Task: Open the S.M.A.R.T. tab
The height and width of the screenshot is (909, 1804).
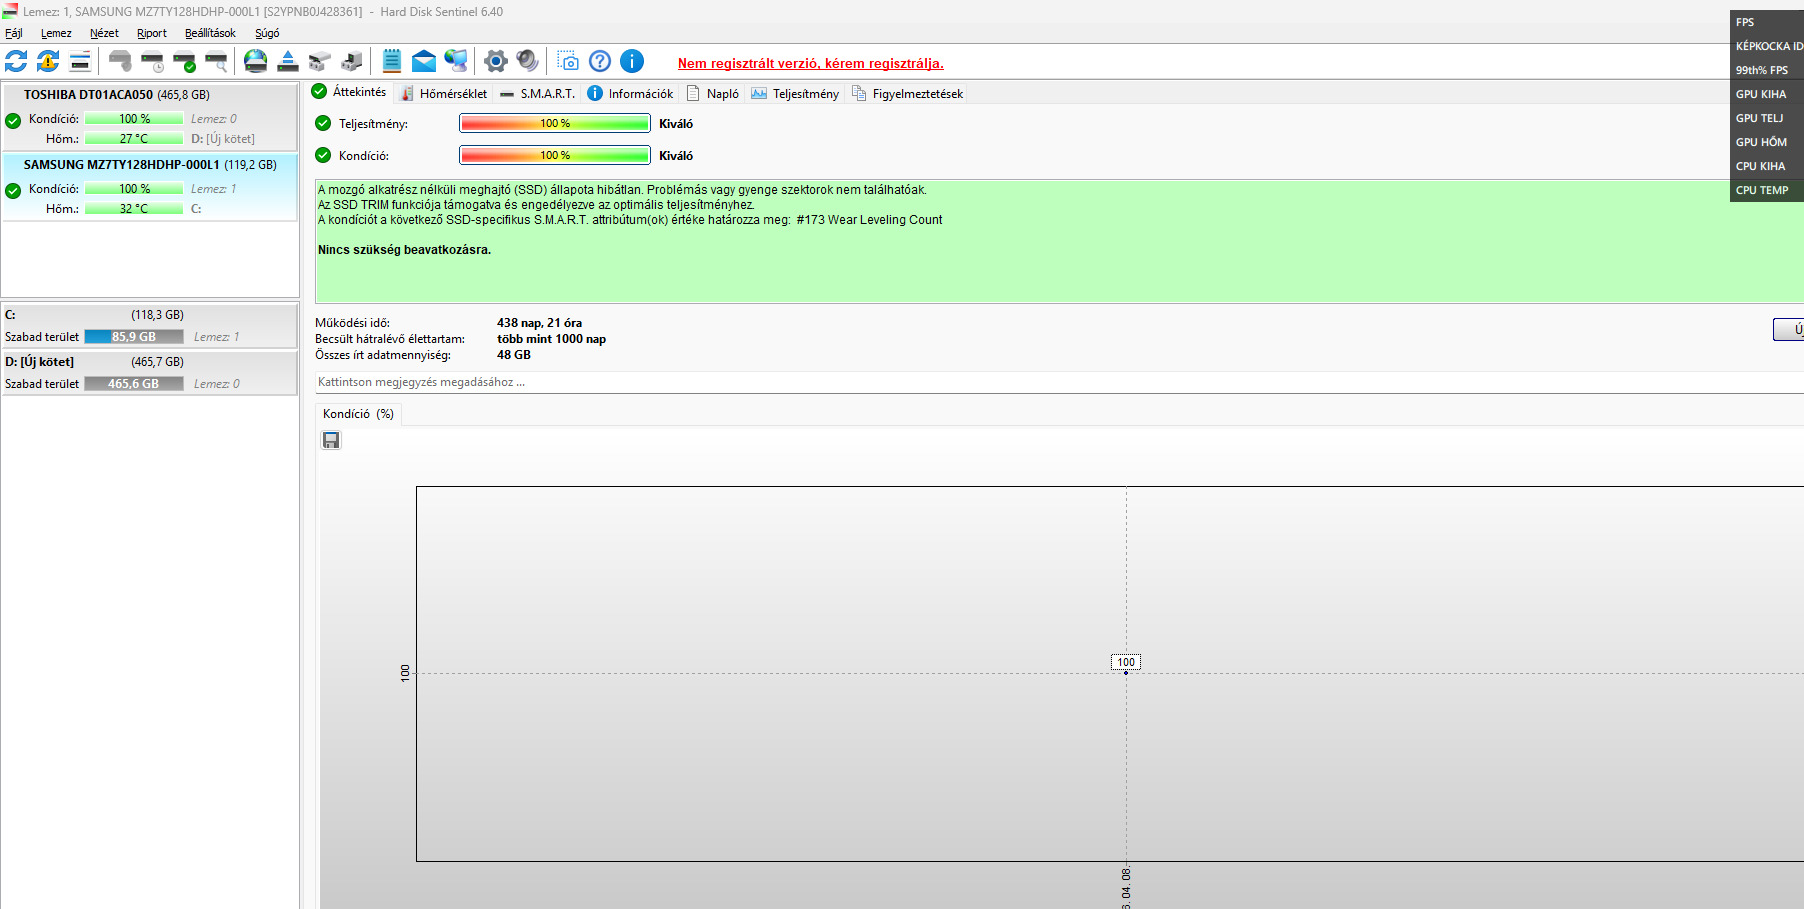Action: [x=537, y=94]
